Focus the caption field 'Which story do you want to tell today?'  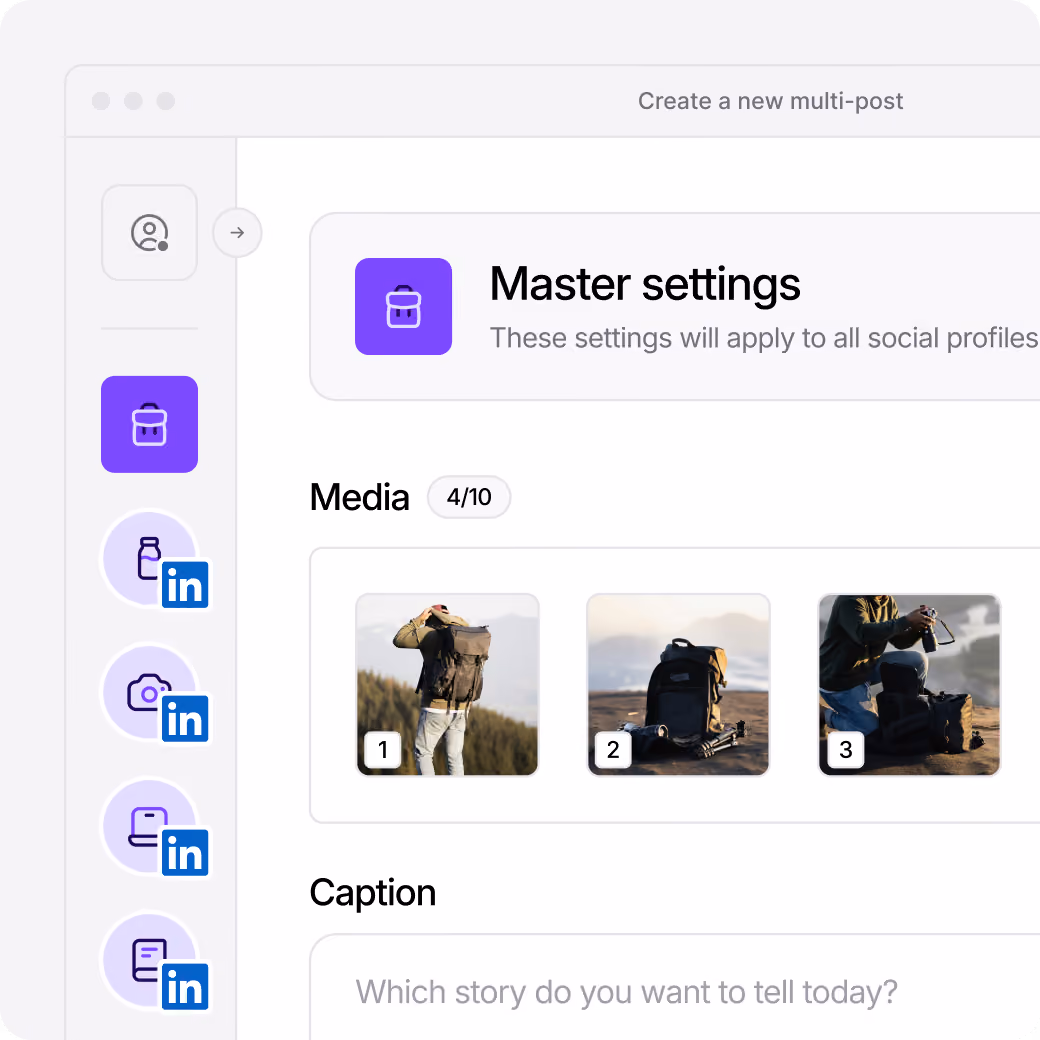(x=675, y=987)
